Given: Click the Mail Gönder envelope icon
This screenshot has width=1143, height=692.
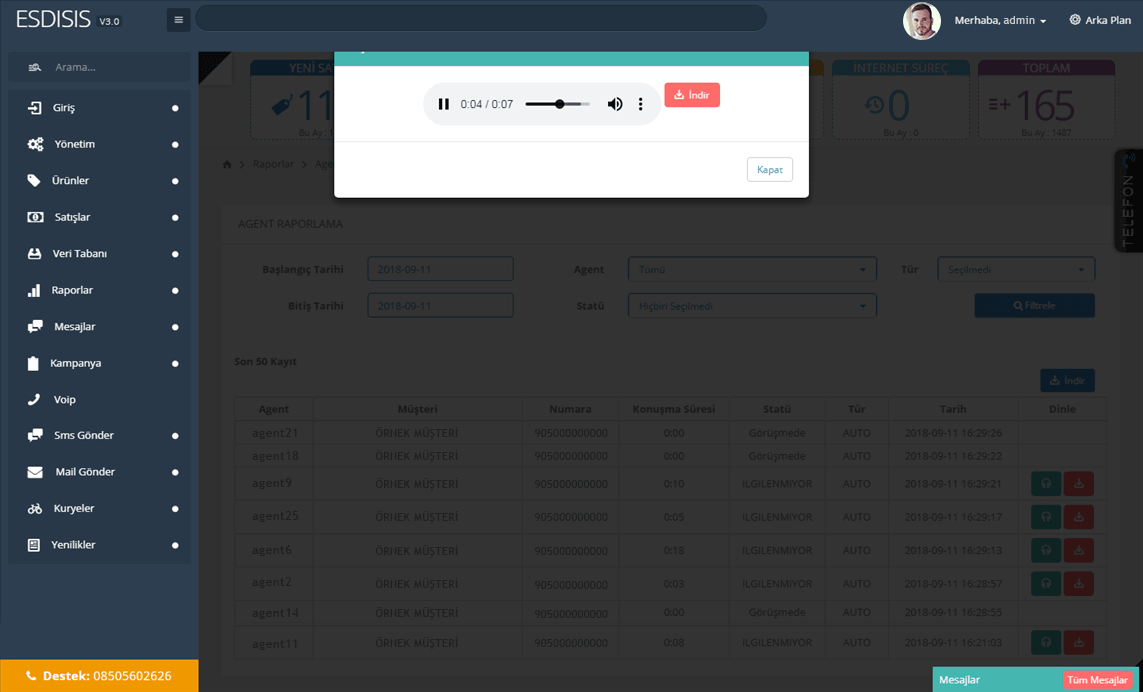Looking at the screenshot, I should coord(34,472).
